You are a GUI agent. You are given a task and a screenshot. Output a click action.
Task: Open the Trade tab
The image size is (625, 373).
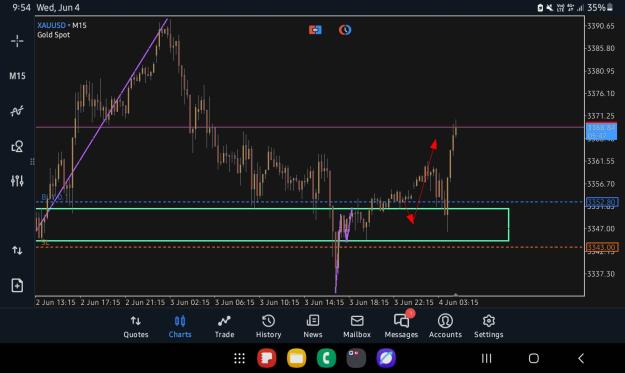(224, 327)
